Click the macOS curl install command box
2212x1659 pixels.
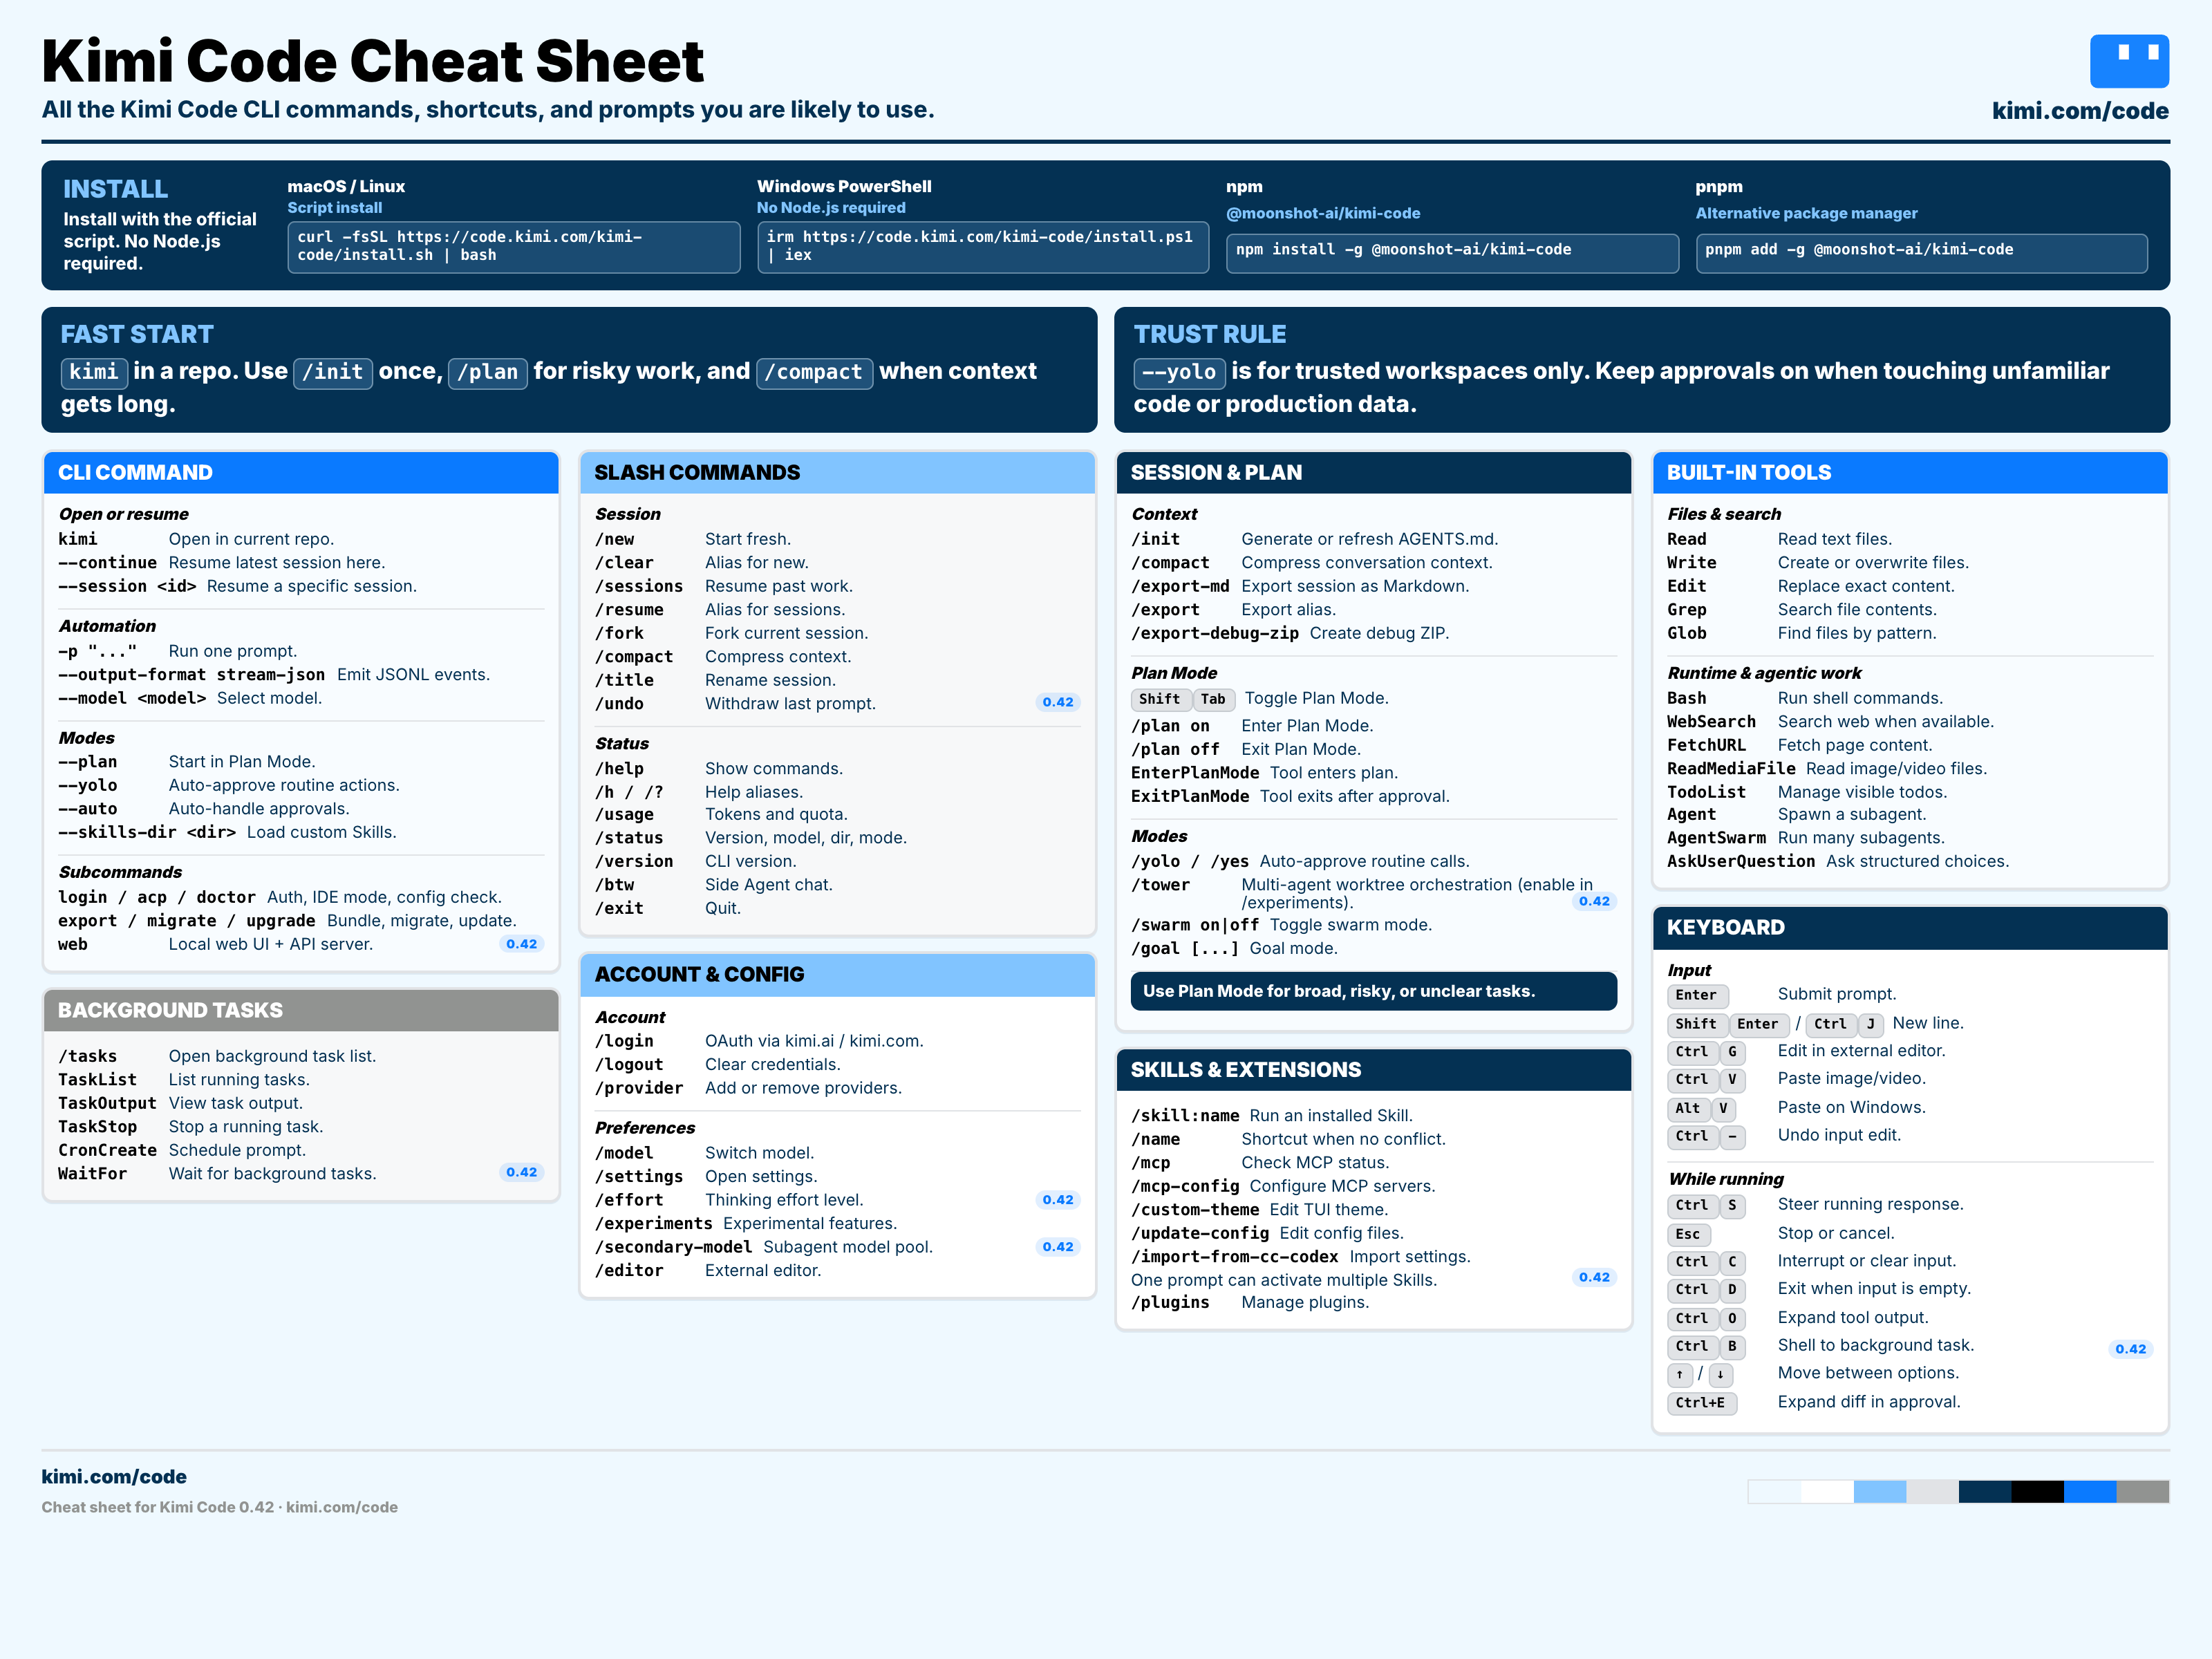(514, 246)
